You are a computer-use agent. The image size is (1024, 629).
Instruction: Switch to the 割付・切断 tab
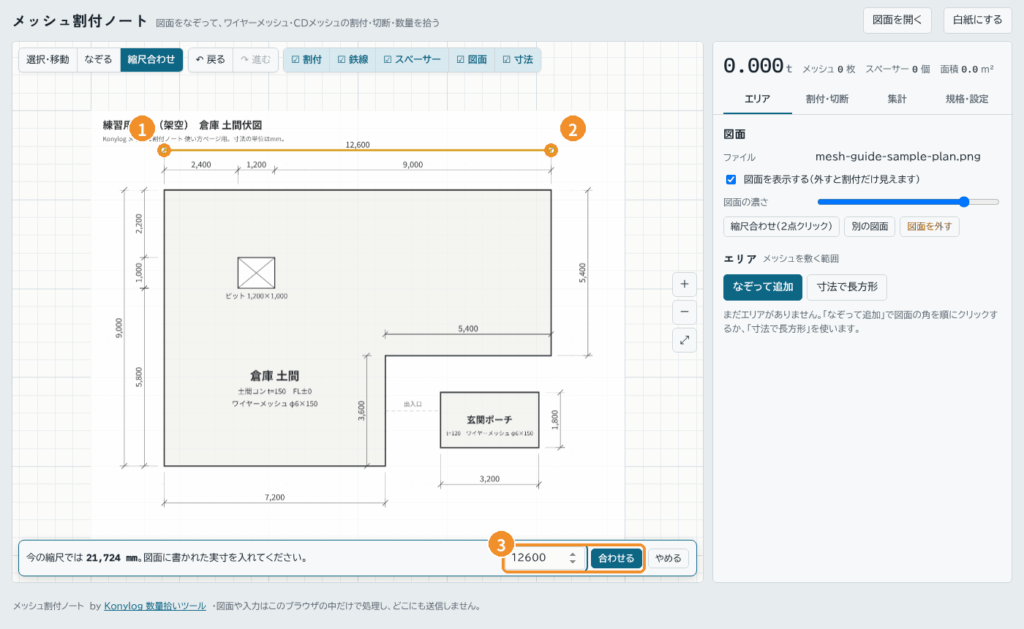coord(827,99)
